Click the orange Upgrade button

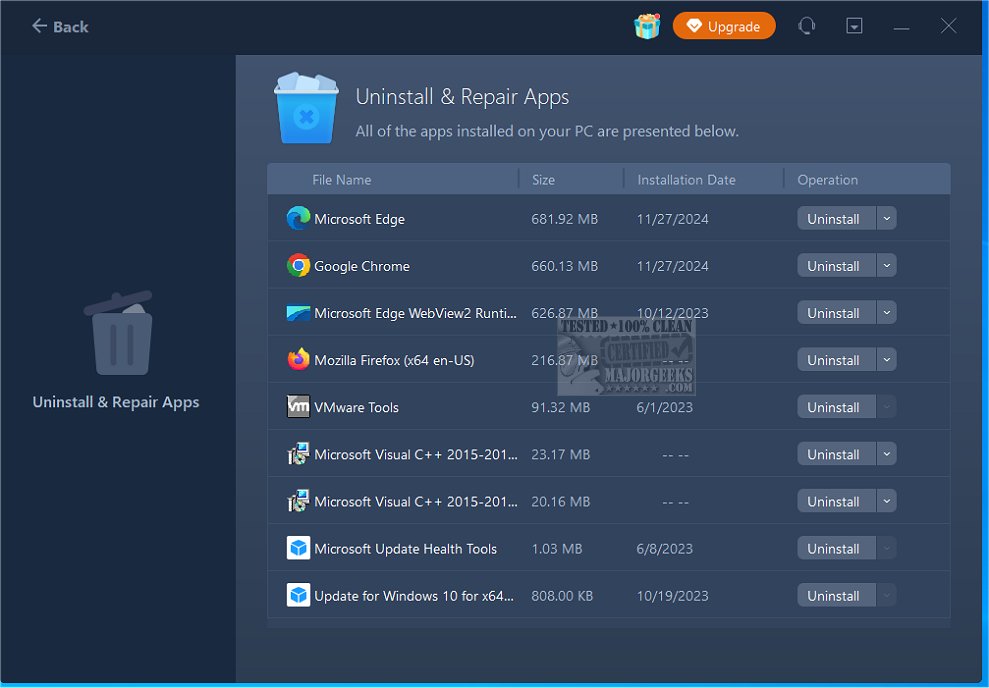click(x=723, y=26)
